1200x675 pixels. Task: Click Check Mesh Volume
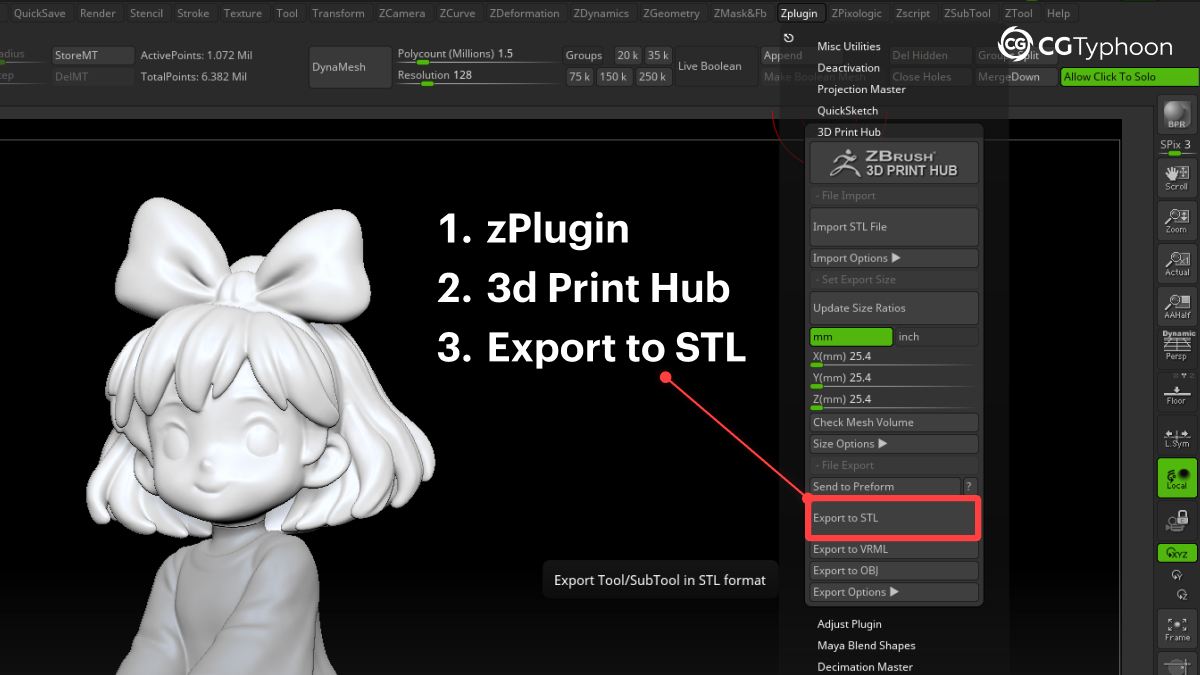(894, 422)
